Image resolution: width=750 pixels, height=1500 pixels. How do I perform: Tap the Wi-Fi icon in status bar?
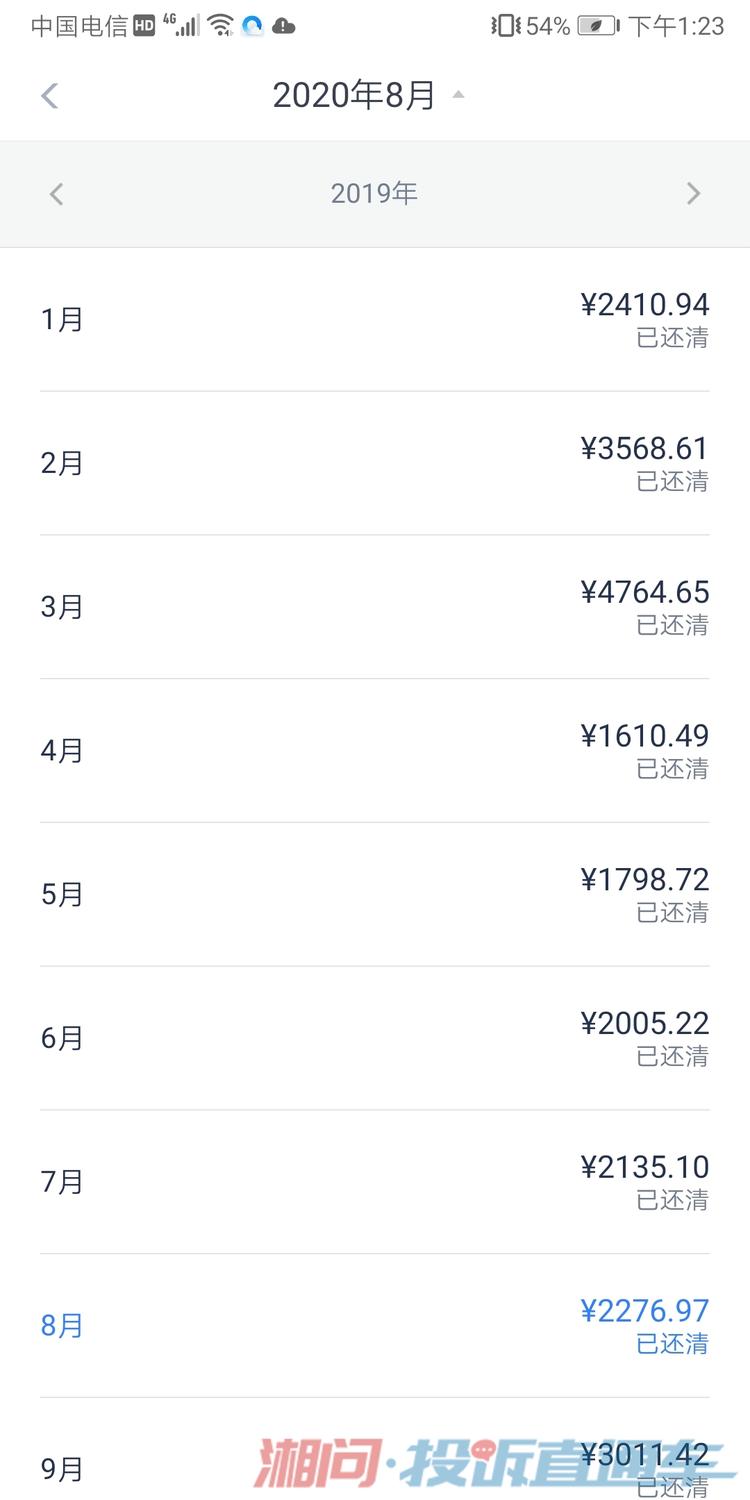[220, 26]
